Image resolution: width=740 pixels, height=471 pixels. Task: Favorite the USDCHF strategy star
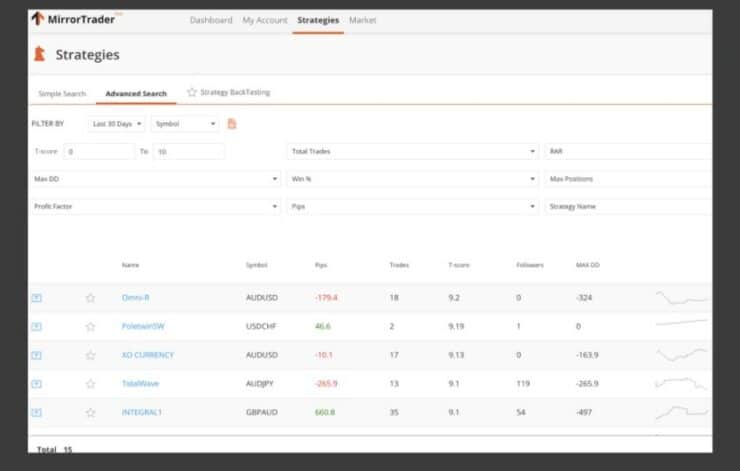(90, 327)
